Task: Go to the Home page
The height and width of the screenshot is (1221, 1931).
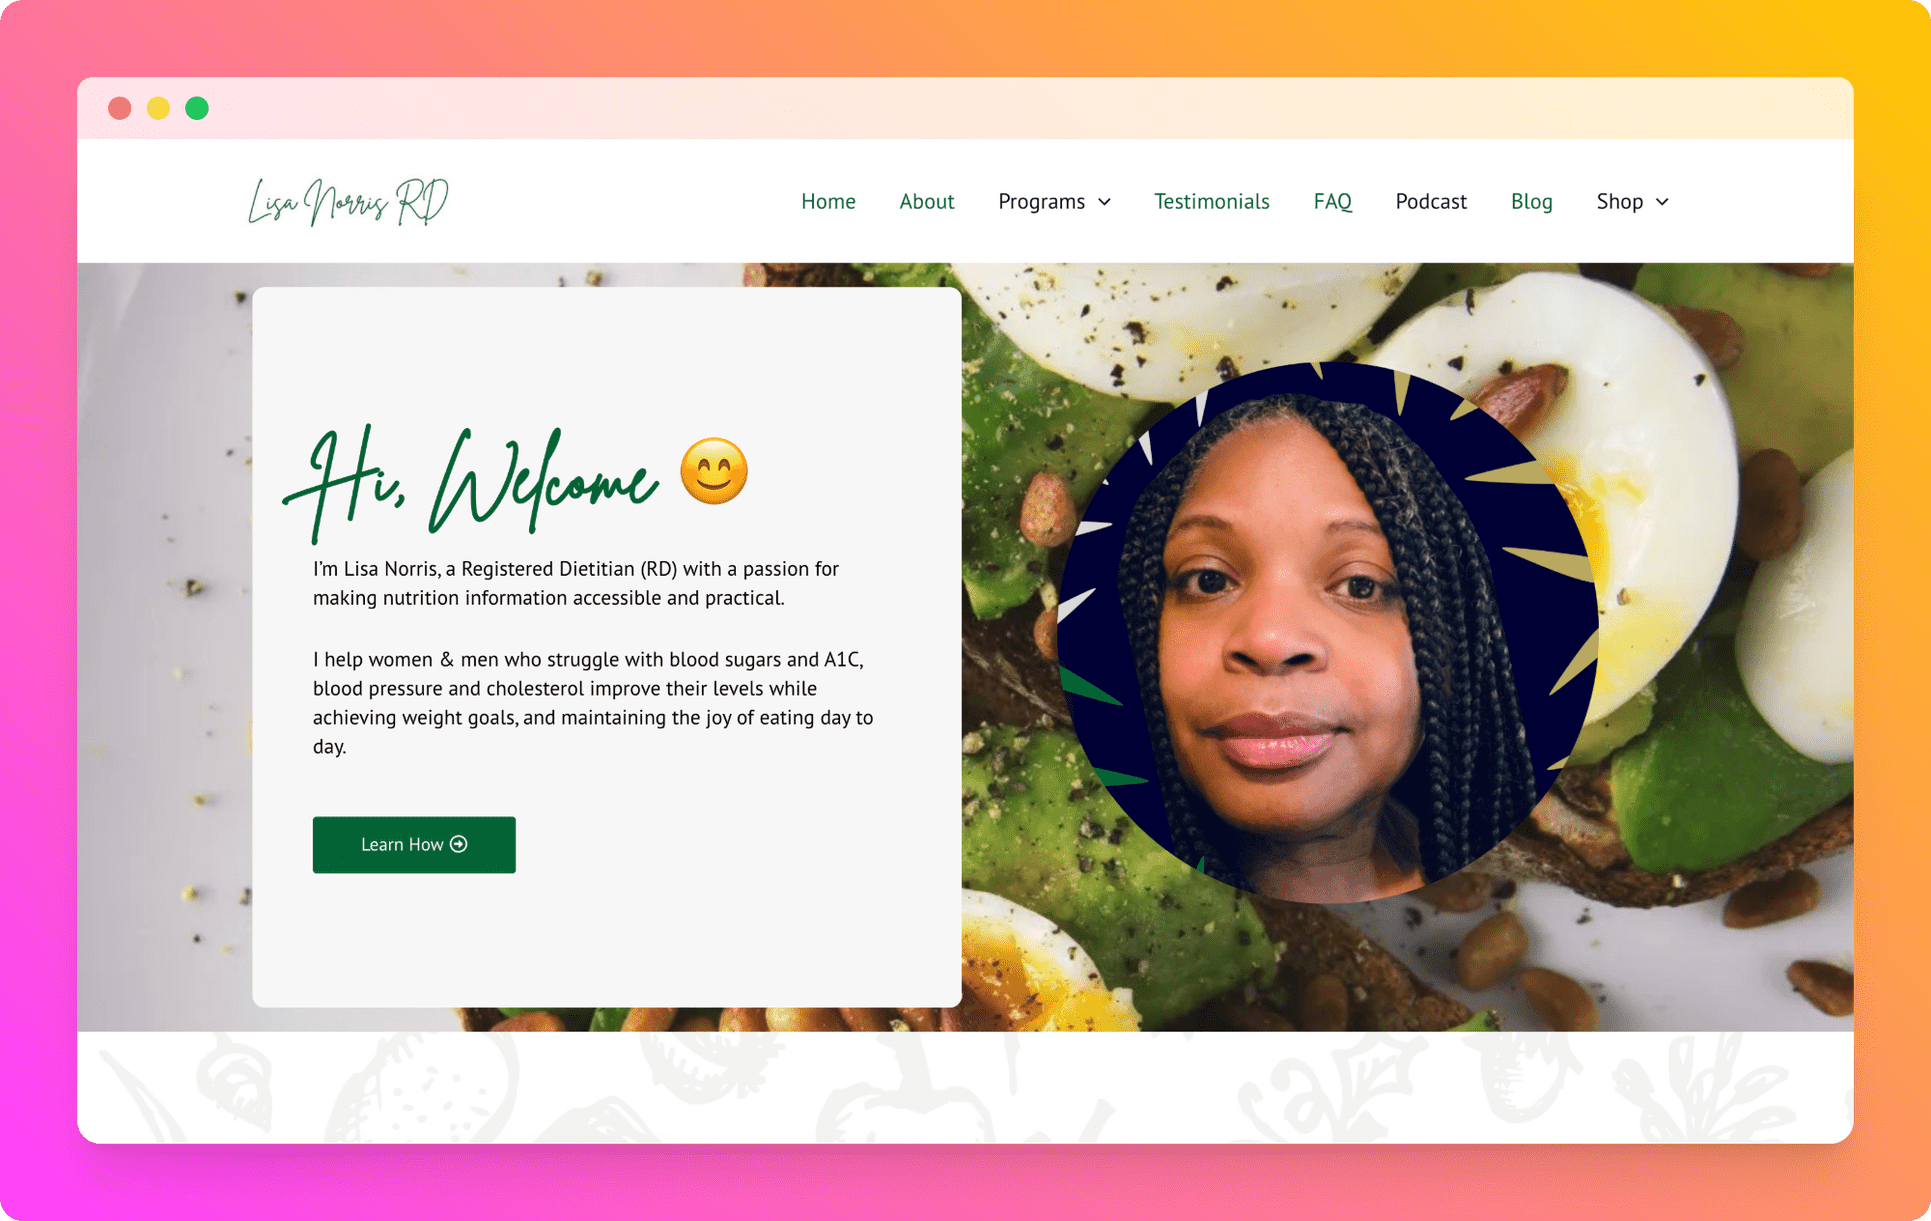Action: tap(828, 201)
